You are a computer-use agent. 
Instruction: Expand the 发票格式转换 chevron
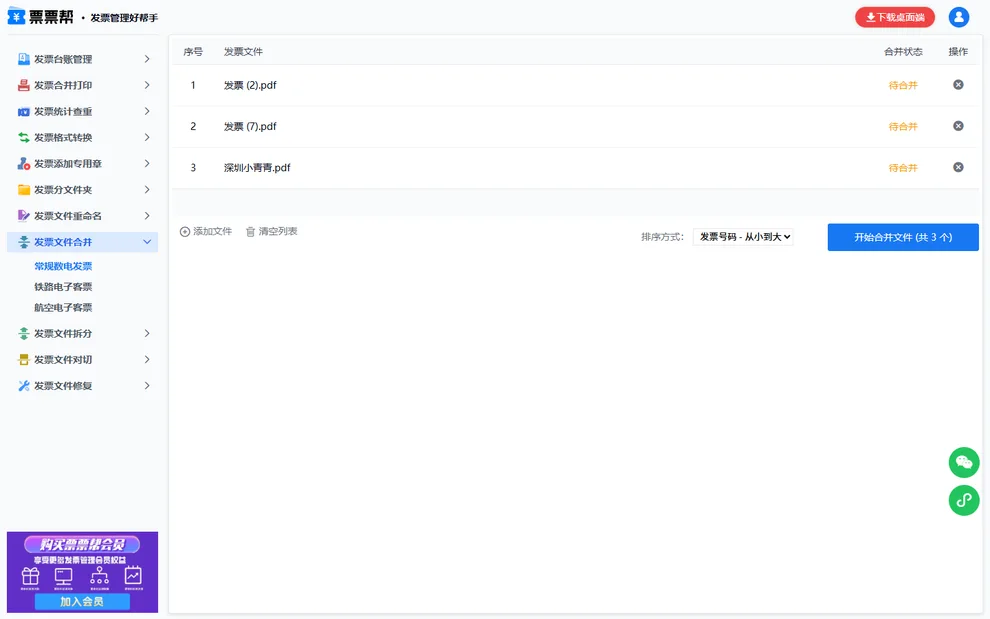coord(147,137)
